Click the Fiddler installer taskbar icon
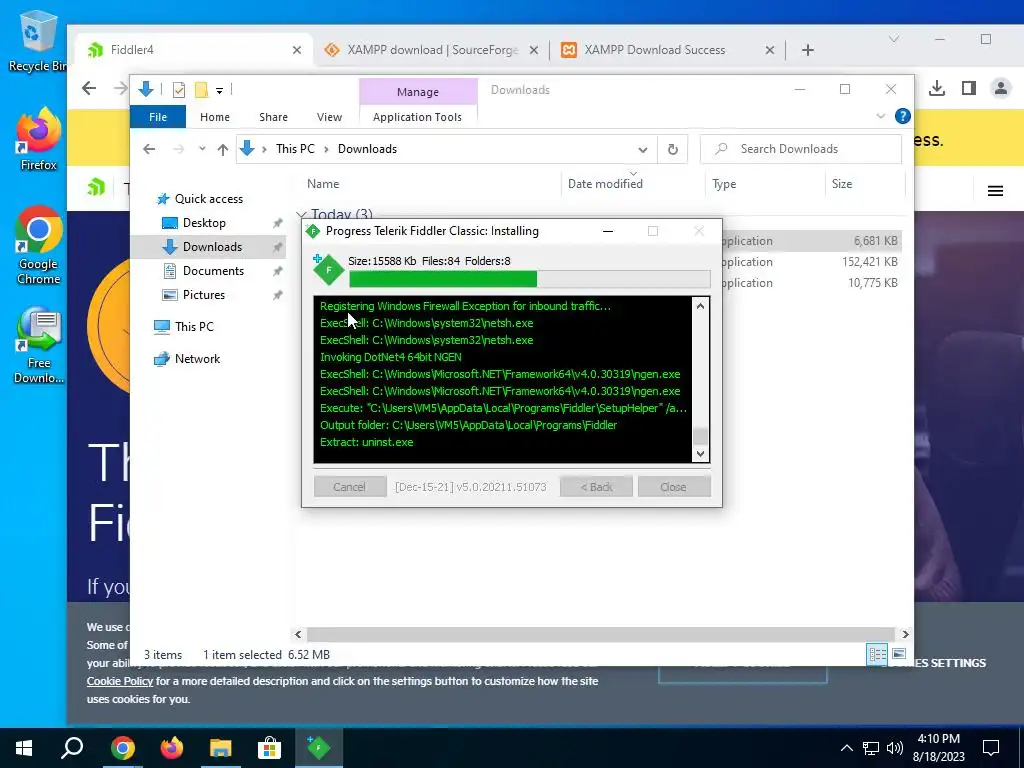 319,748
